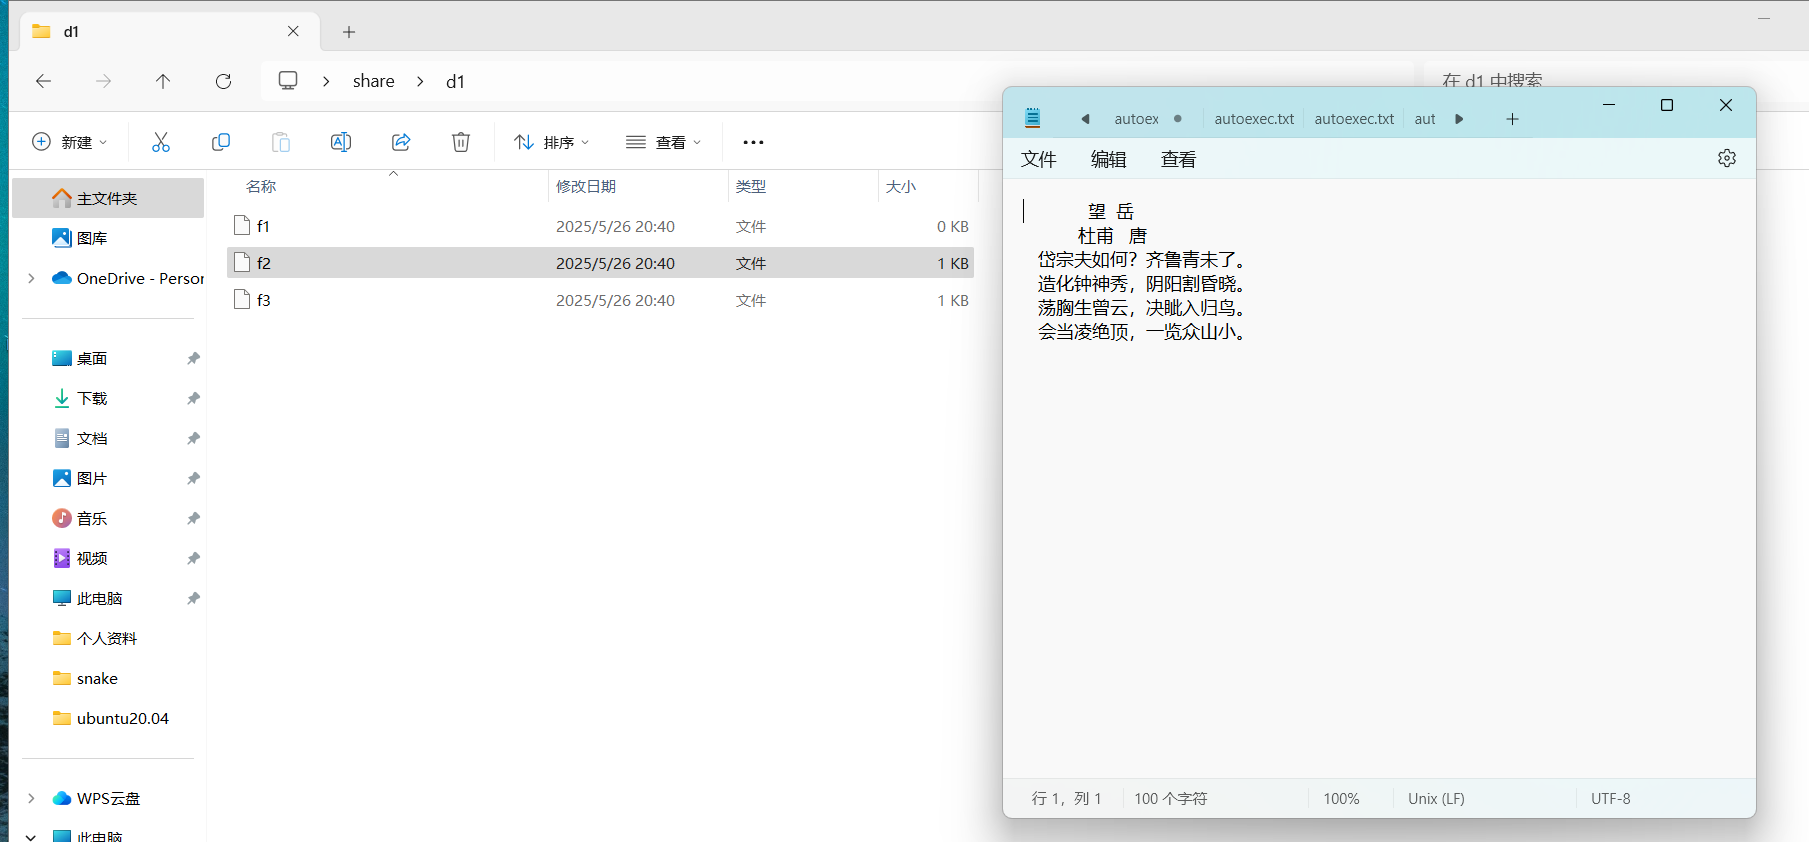Click the Cut scissors icon

tap(161, 142)
